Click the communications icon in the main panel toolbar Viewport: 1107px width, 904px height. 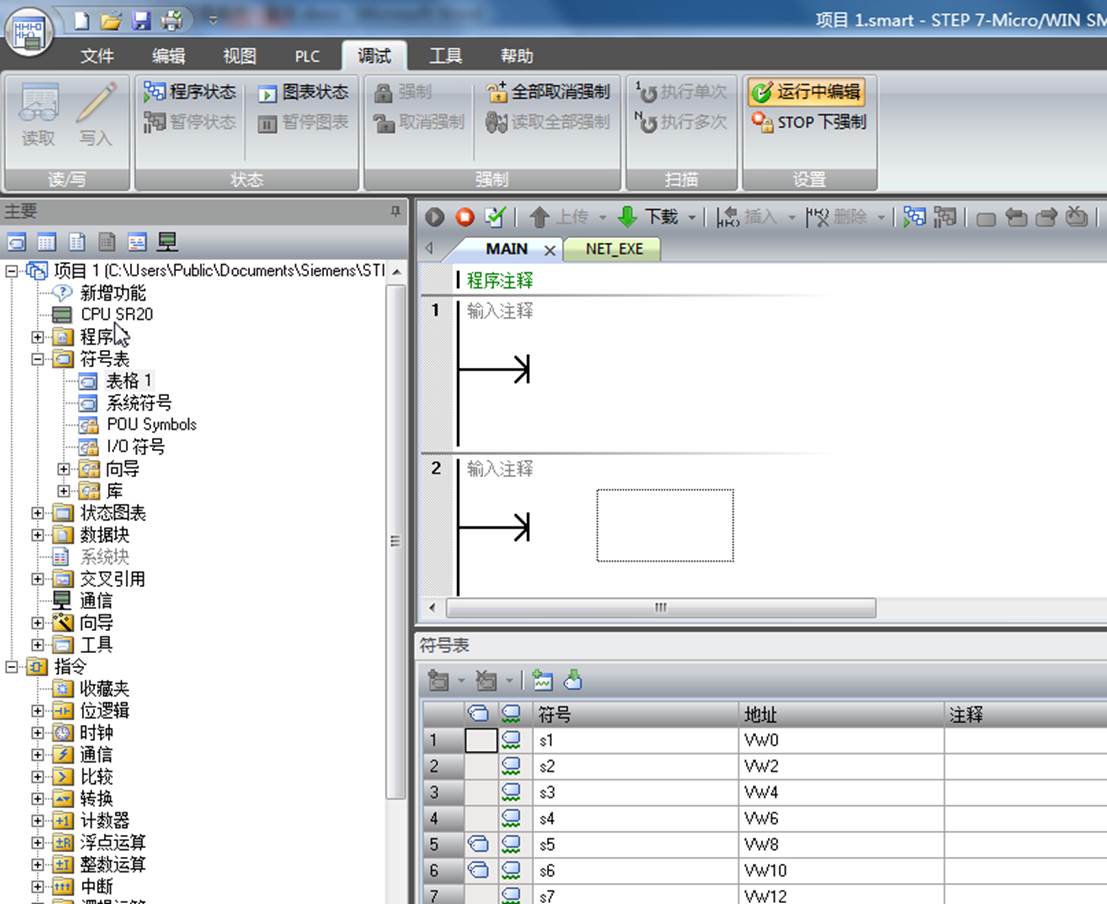167,242
